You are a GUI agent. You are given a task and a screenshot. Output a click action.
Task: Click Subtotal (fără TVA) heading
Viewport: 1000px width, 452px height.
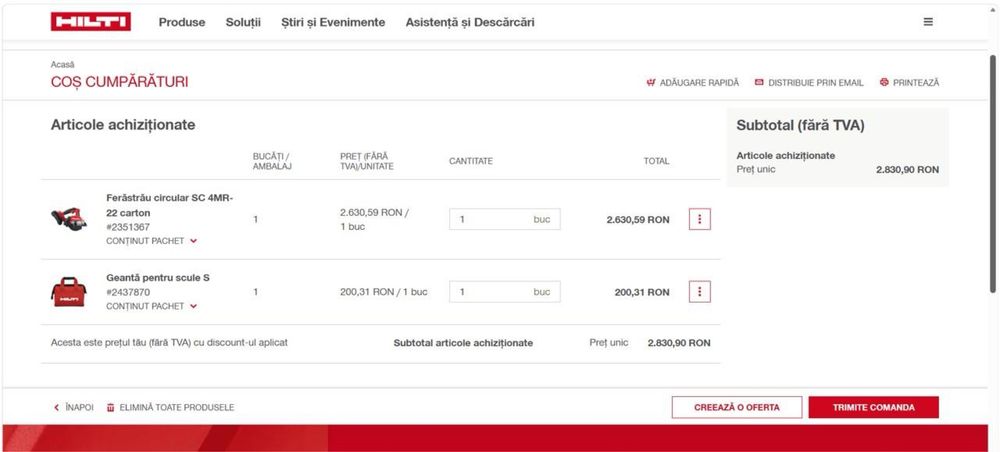(800, 126)
